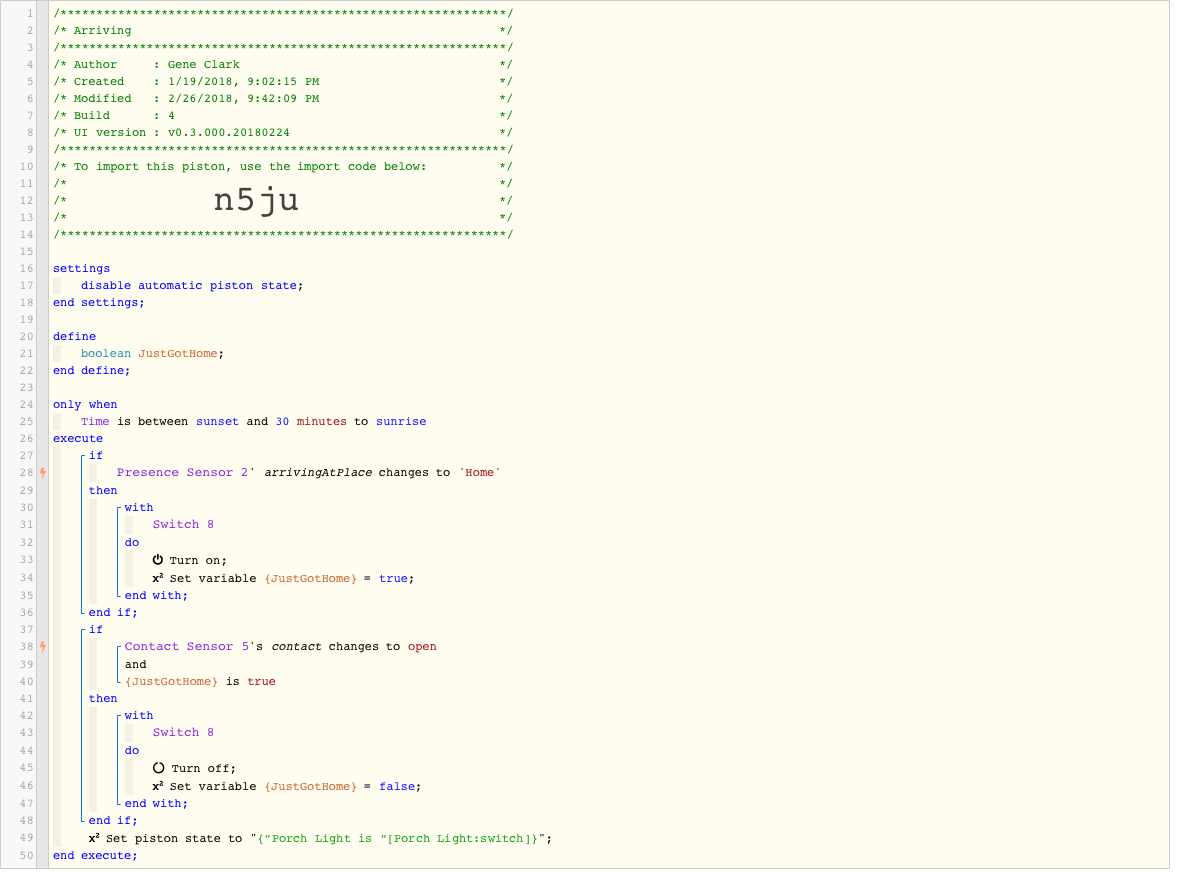Click the 'Turn on;' action
Screen dimensions: 1178x877
click(198, 561)
